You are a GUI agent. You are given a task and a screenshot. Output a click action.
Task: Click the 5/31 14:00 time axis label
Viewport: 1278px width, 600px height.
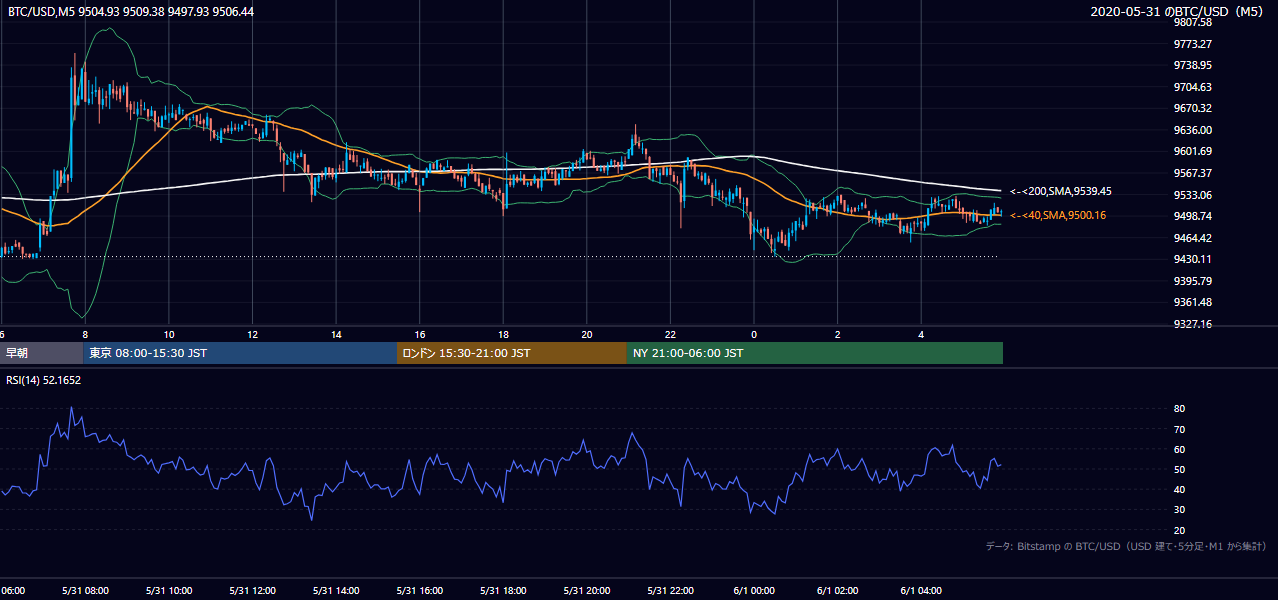336,591
